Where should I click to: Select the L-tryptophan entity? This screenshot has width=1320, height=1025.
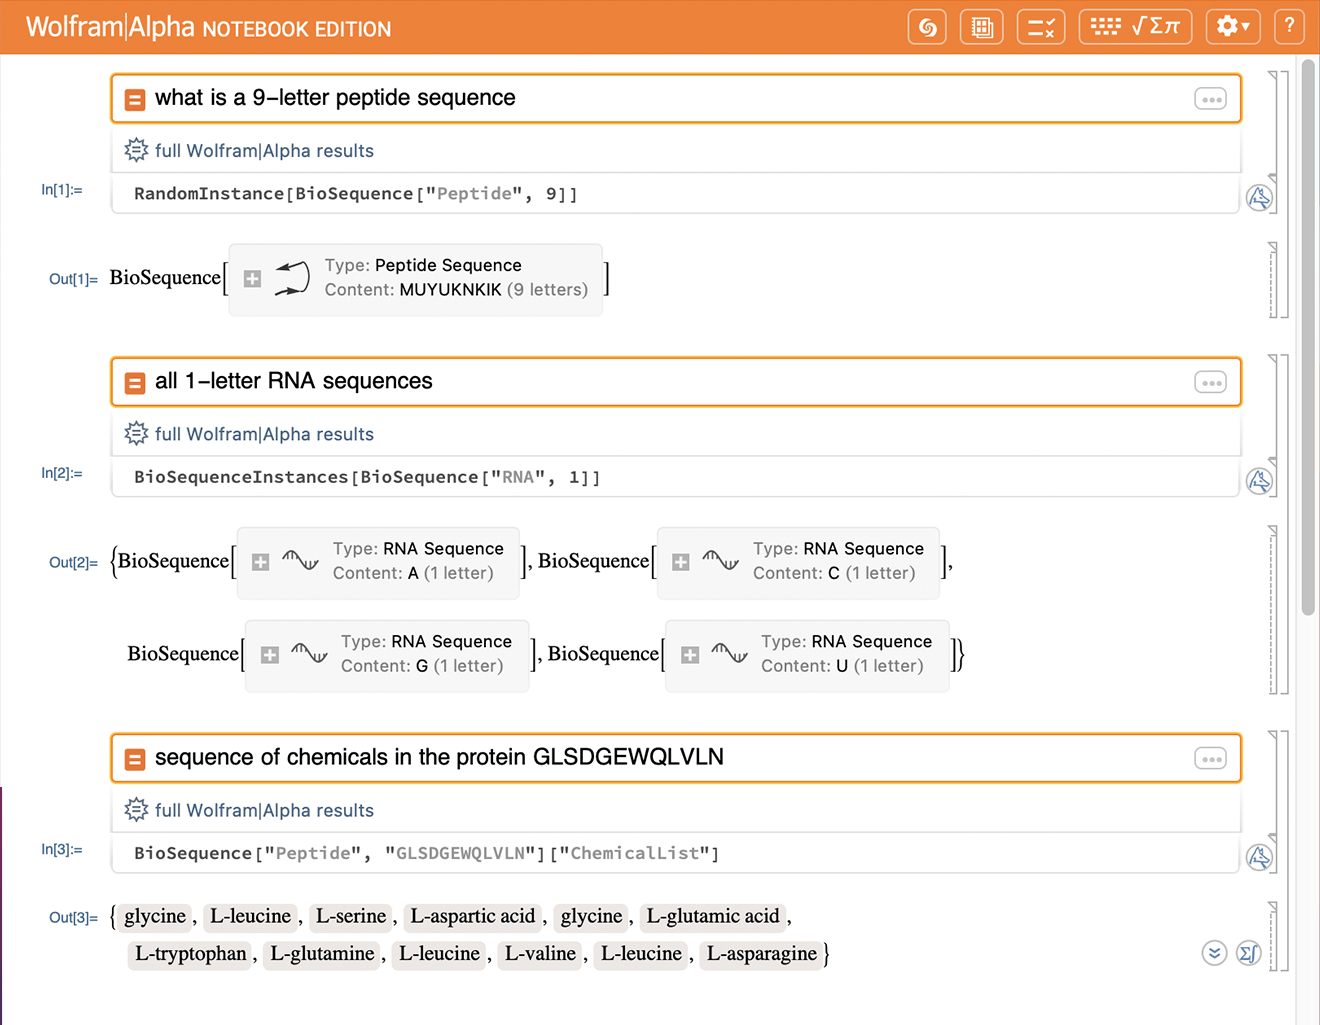tap(190, 954)
